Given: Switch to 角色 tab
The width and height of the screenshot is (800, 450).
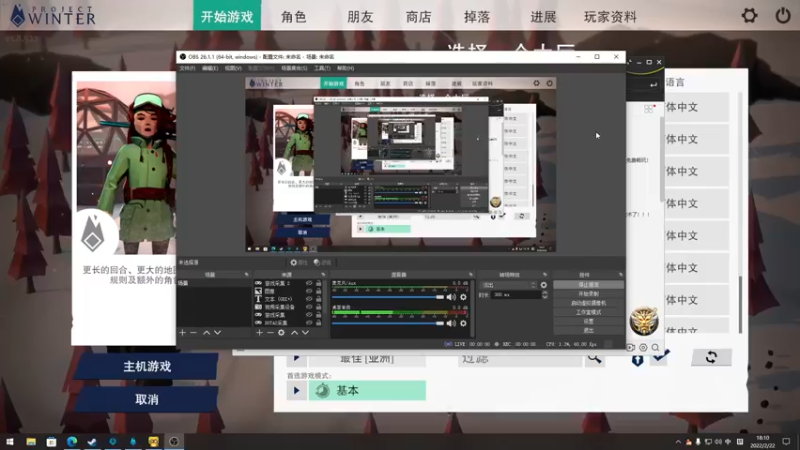Looking at the screenshot, I should (293, 17).
